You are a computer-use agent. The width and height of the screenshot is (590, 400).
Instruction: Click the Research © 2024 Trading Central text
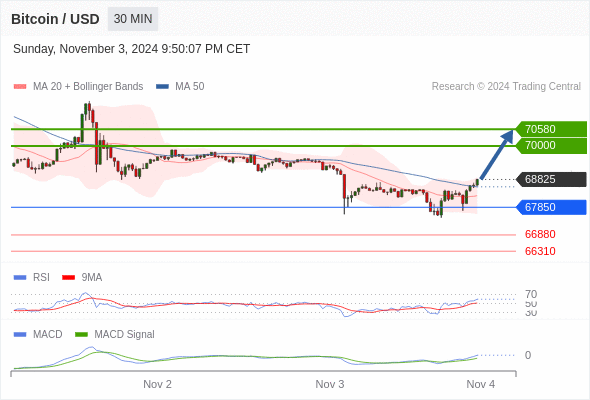click(x=506, y=87)
